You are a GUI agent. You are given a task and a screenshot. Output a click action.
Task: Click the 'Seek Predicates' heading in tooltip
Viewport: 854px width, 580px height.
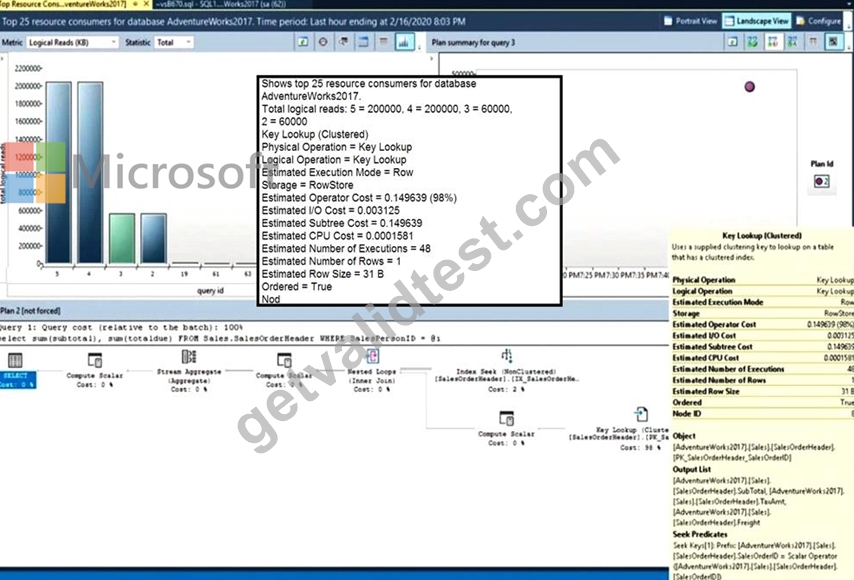coord(700,535)
